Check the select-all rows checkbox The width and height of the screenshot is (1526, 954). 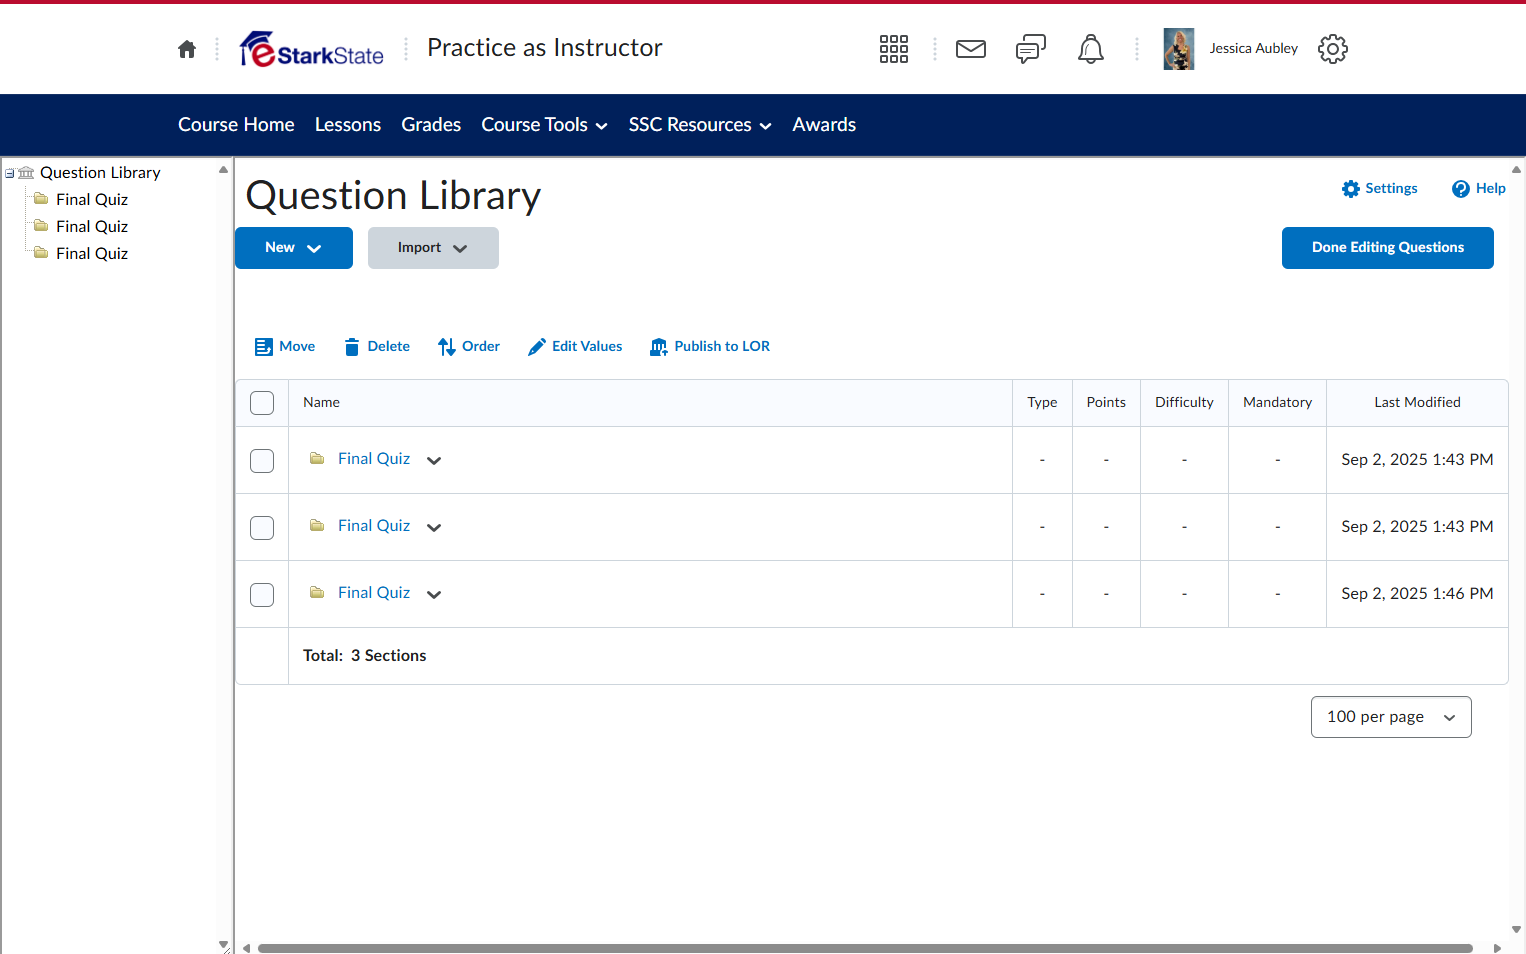click(x=262, y=403)
